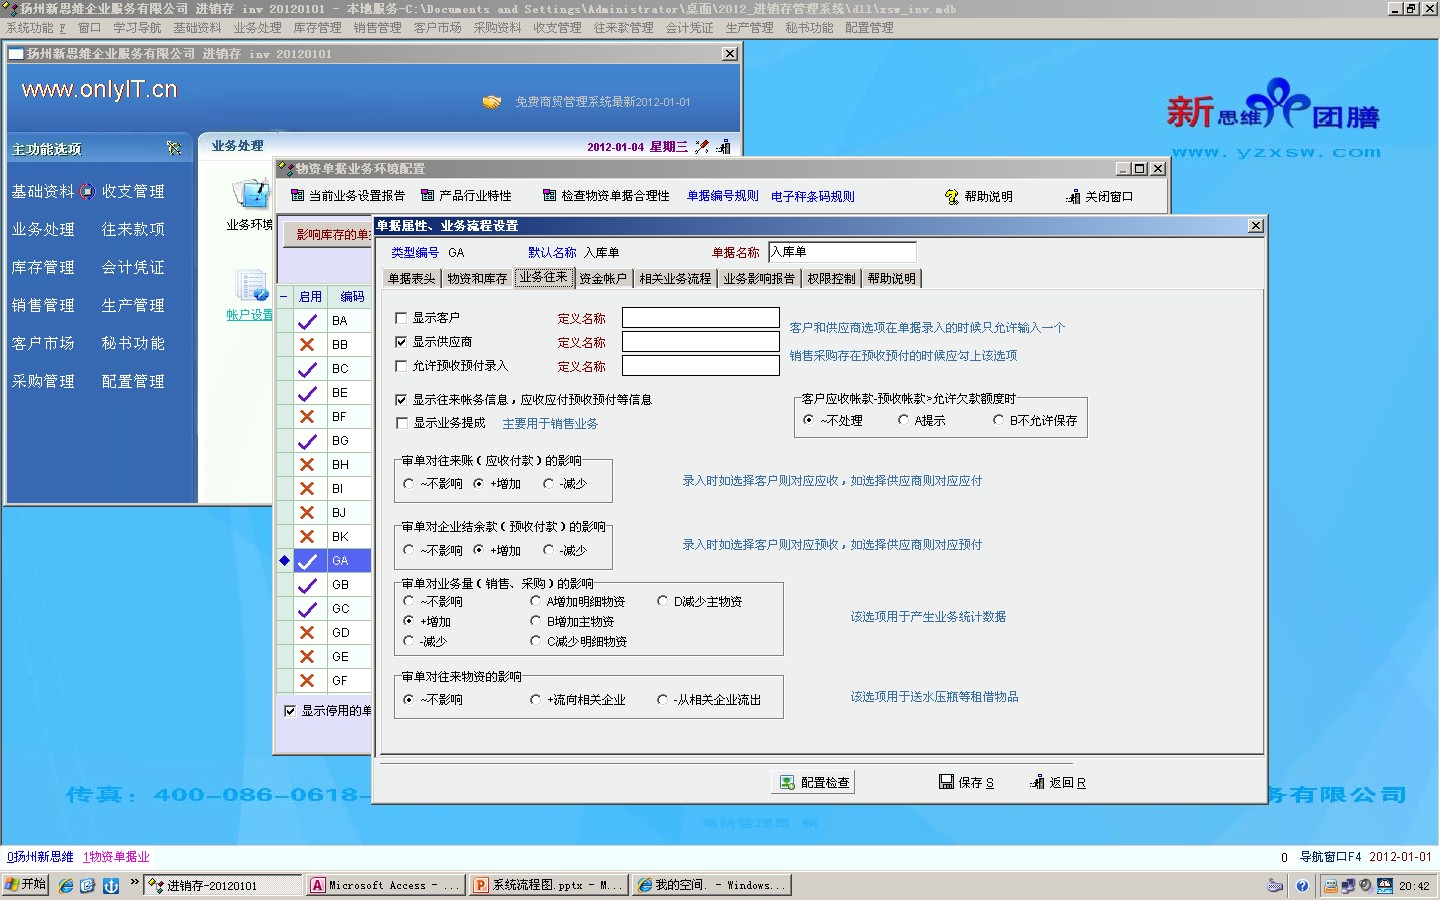Open the 帐户设置 icon
Screen dimensions: 1440x900
250,287
